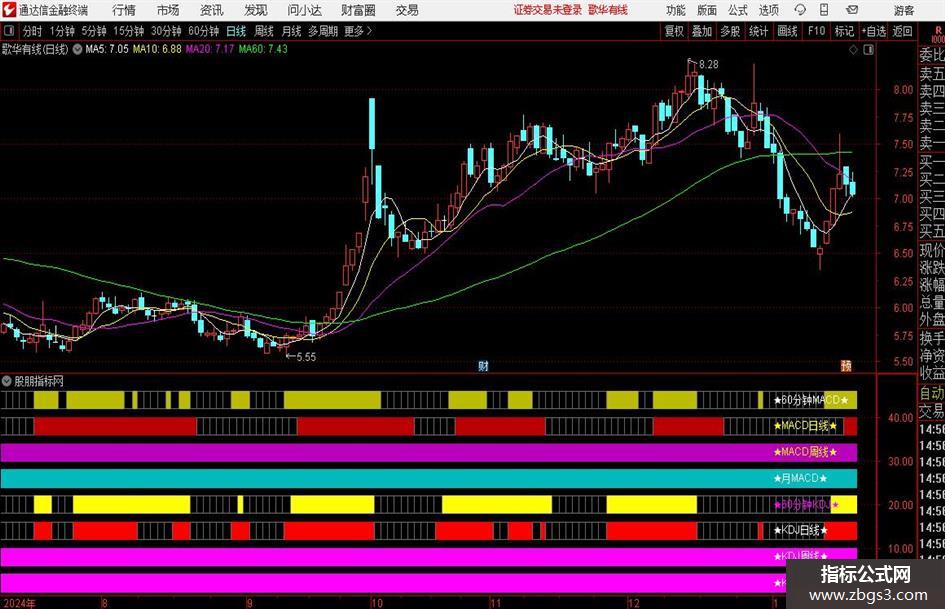Open the 交易 menu
Image resolution: width=945 pixels, height=609 pixels.
407,10
